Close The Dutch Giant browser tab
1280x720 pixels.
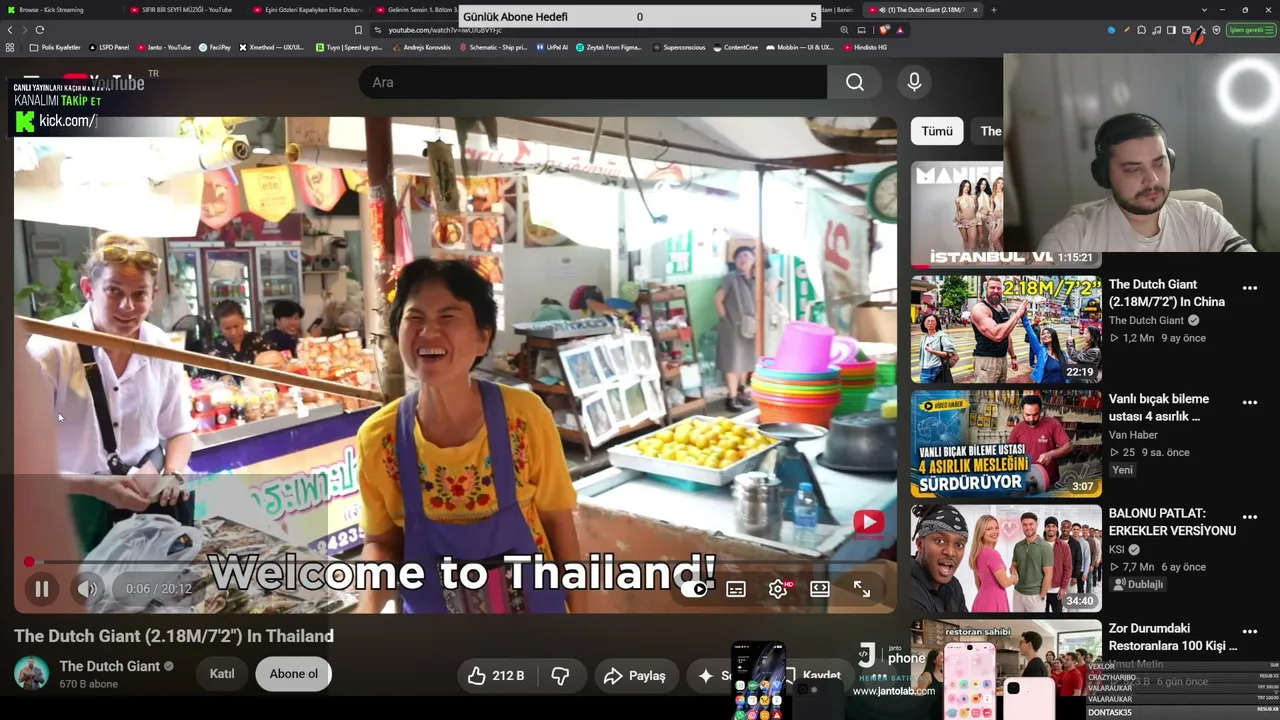tap(976, 10)
